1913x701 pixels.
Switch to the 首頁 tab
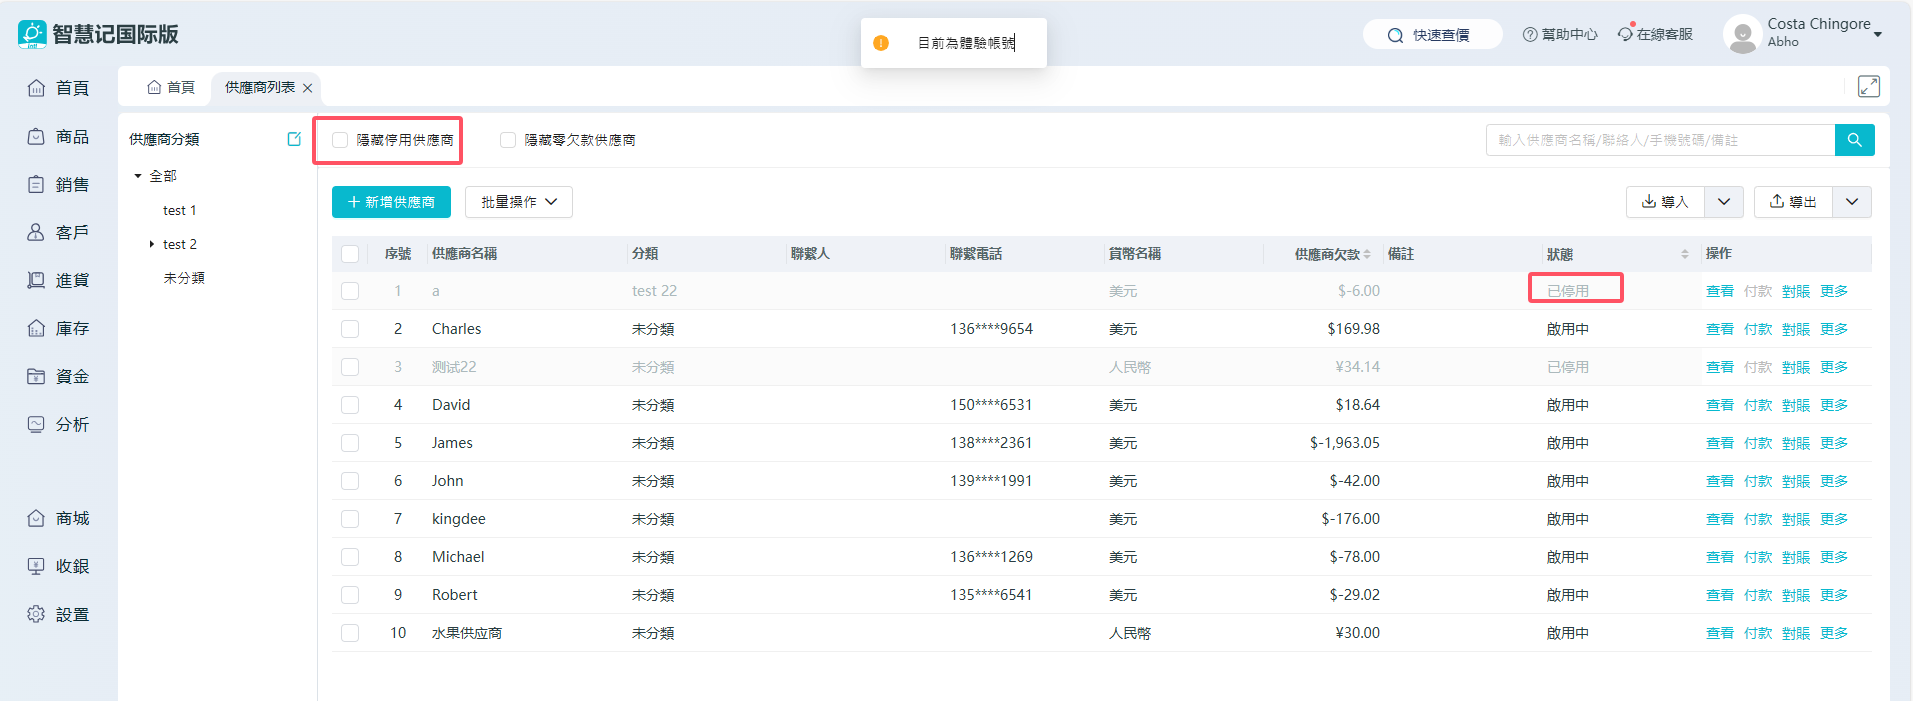point(171,87)
